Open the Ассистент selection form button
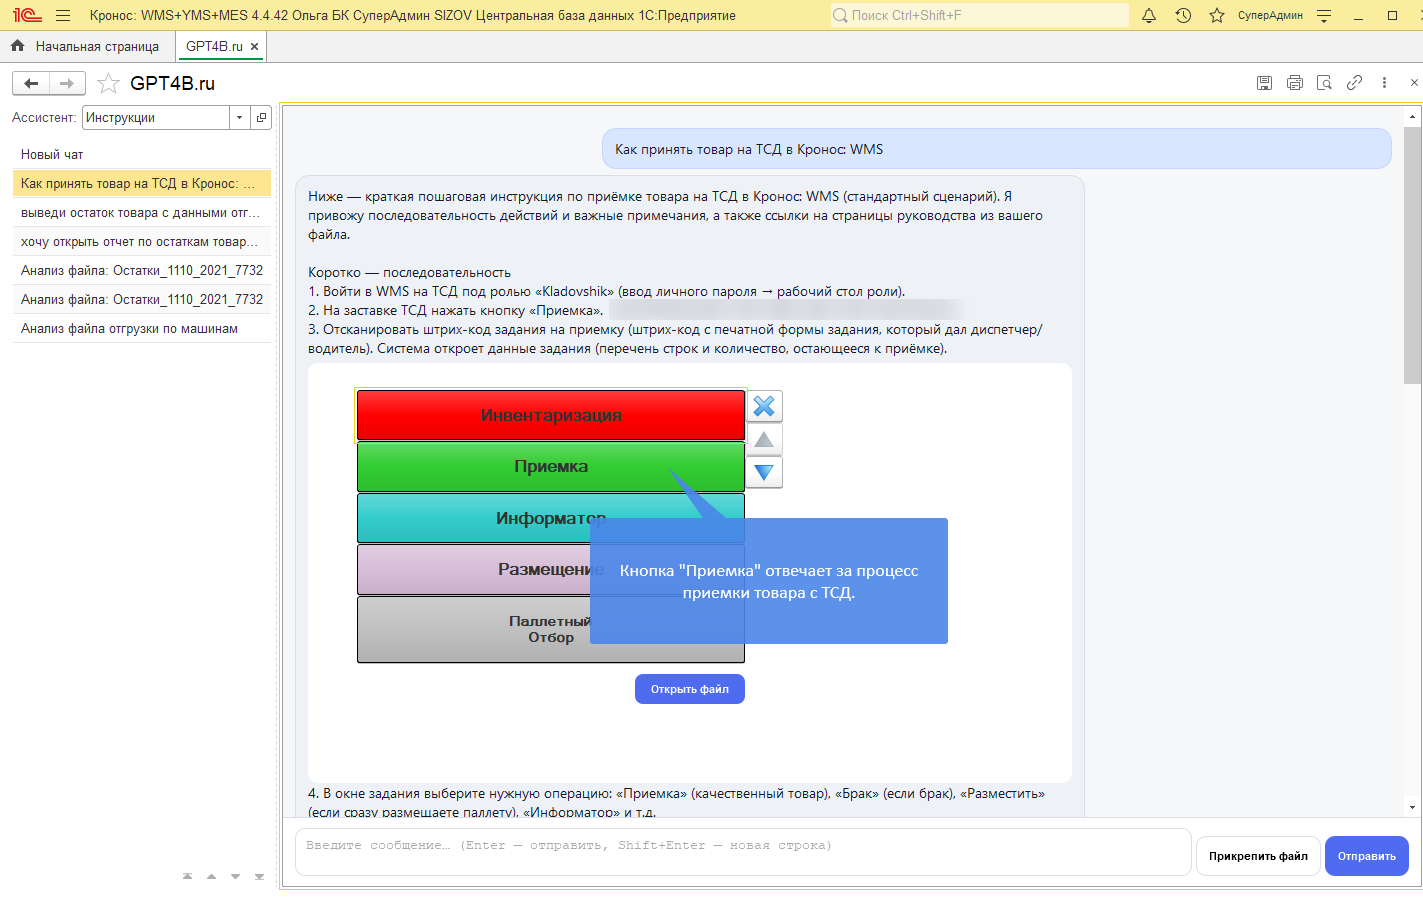The height and width of the screenshot is (897, 1423). tap(261, 118)
